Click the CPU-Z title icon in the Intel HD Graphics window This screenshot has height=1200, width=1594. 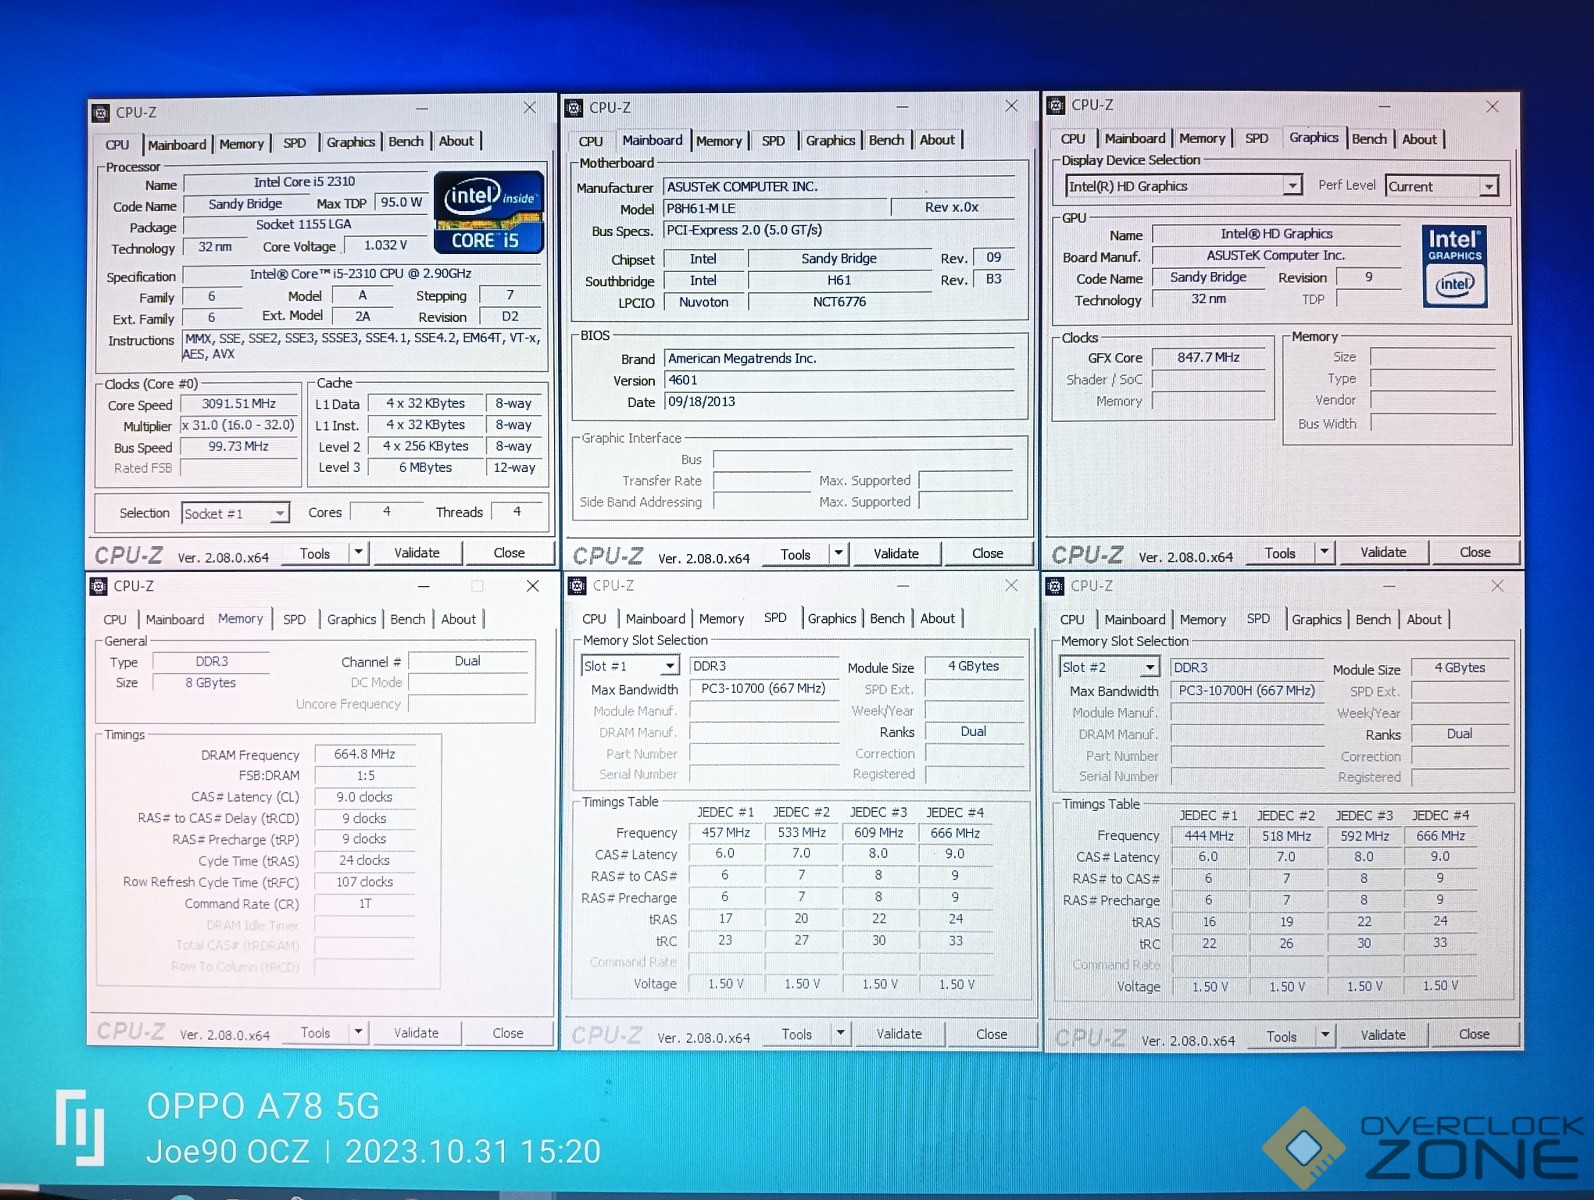1056,105
